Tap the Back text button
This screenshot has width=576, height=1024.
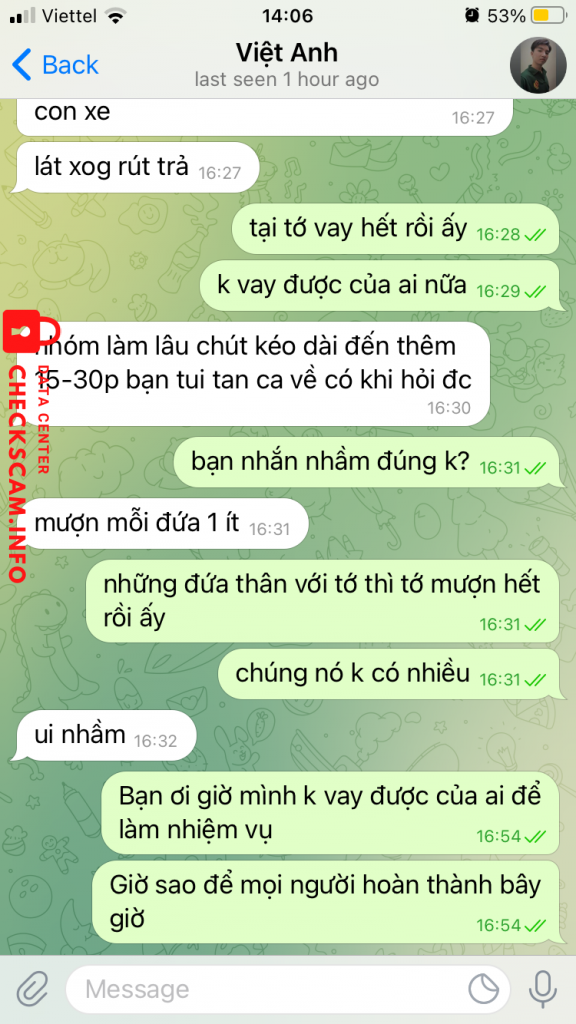[x=70, y=65]
